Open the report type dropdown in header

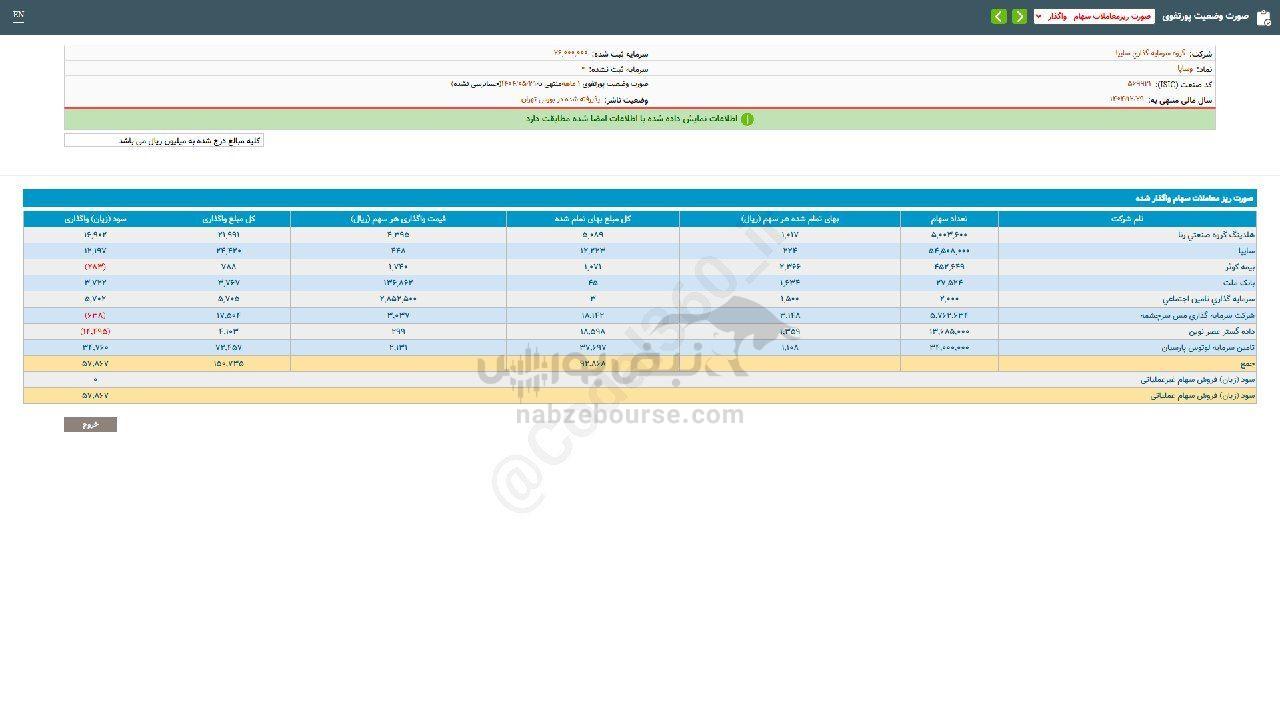[1094, 17]
